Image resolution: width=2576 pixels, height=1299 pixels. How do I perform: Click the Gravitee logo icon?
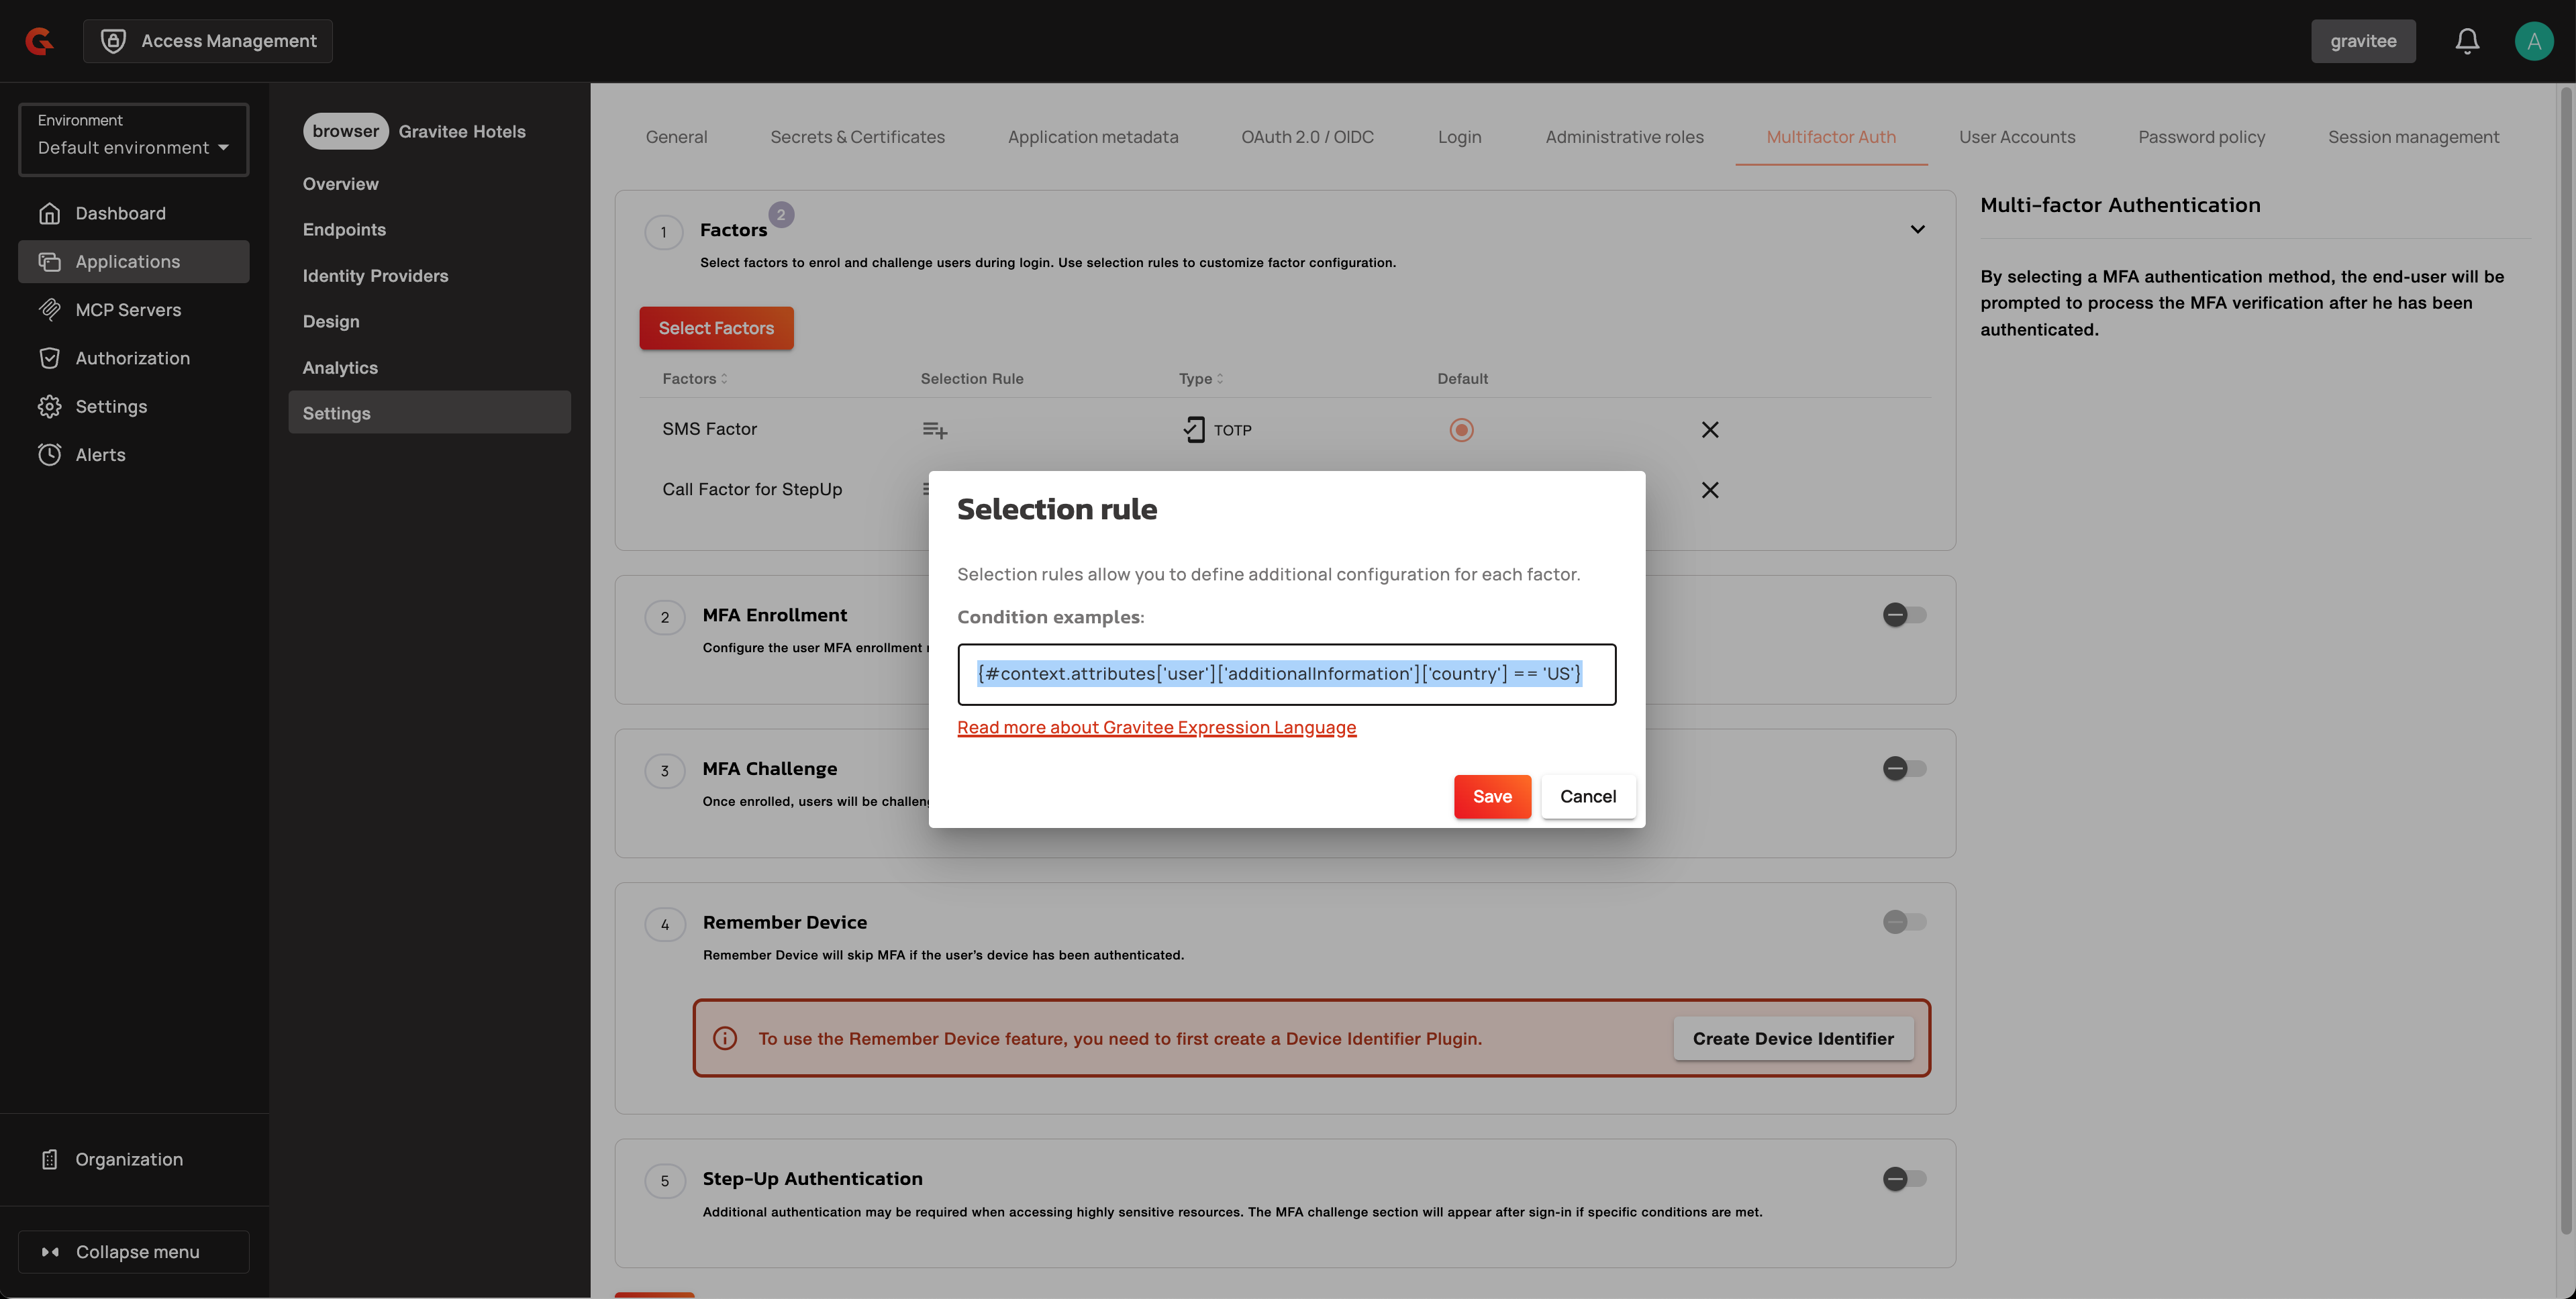pyautogui.click(x=39, y=41)
